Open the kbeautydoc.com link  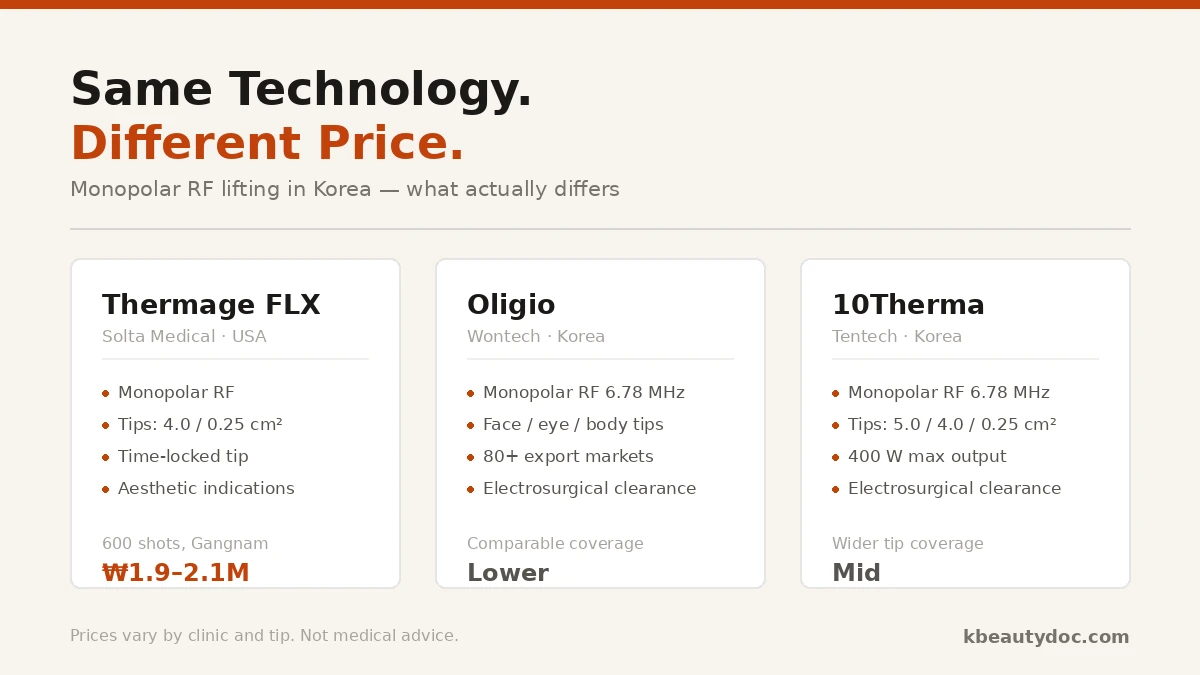point(1046,637)
